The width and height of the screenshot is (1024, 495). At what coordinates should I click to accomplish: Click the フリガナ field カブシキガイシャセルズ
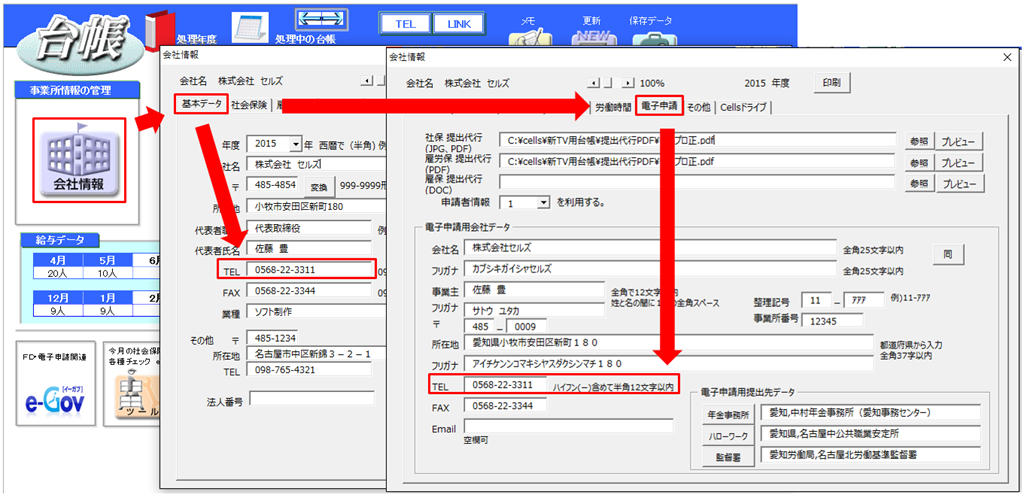(x=650, y=268)
